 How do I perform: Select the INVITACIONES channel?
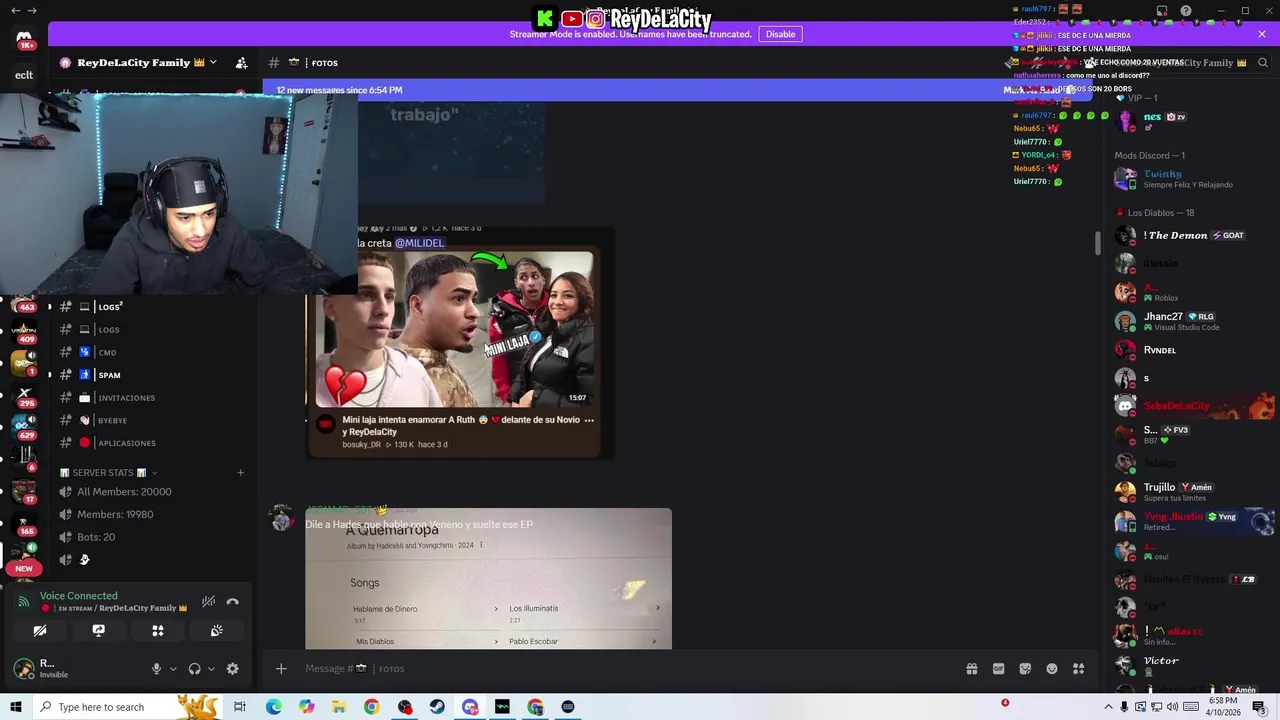pos(150,398)
